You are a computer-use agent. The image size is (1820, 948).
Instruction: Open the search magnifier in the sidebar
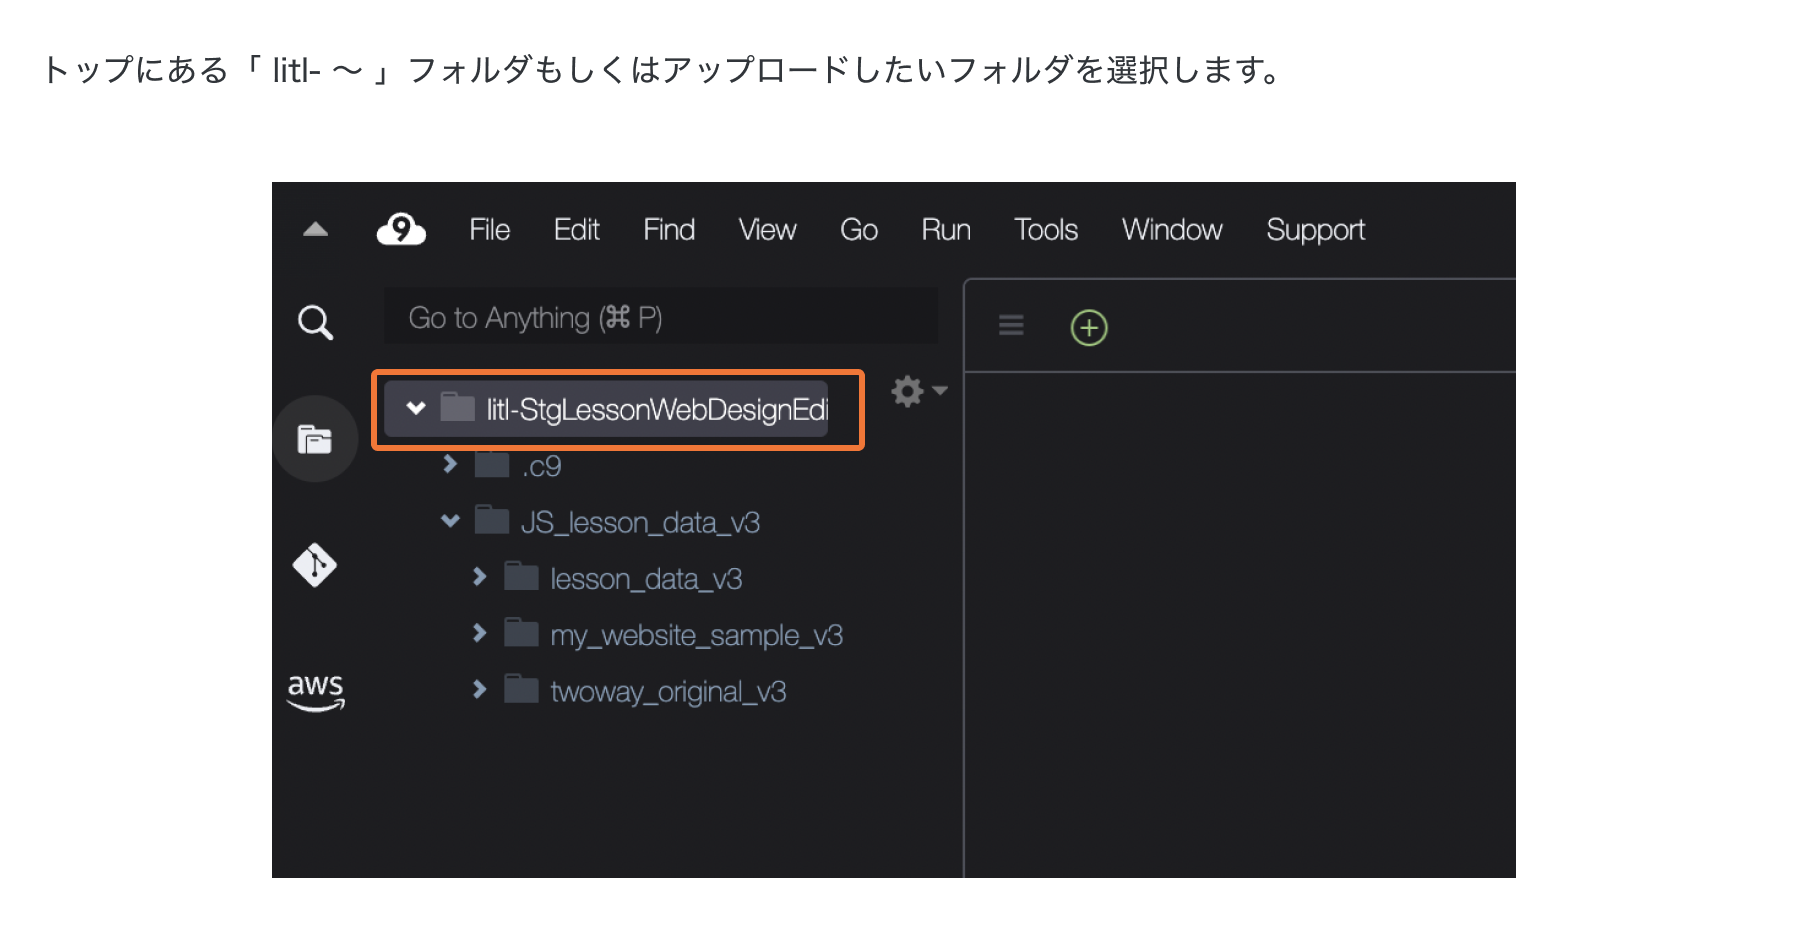pyautogui.click(x=315, y=322)
